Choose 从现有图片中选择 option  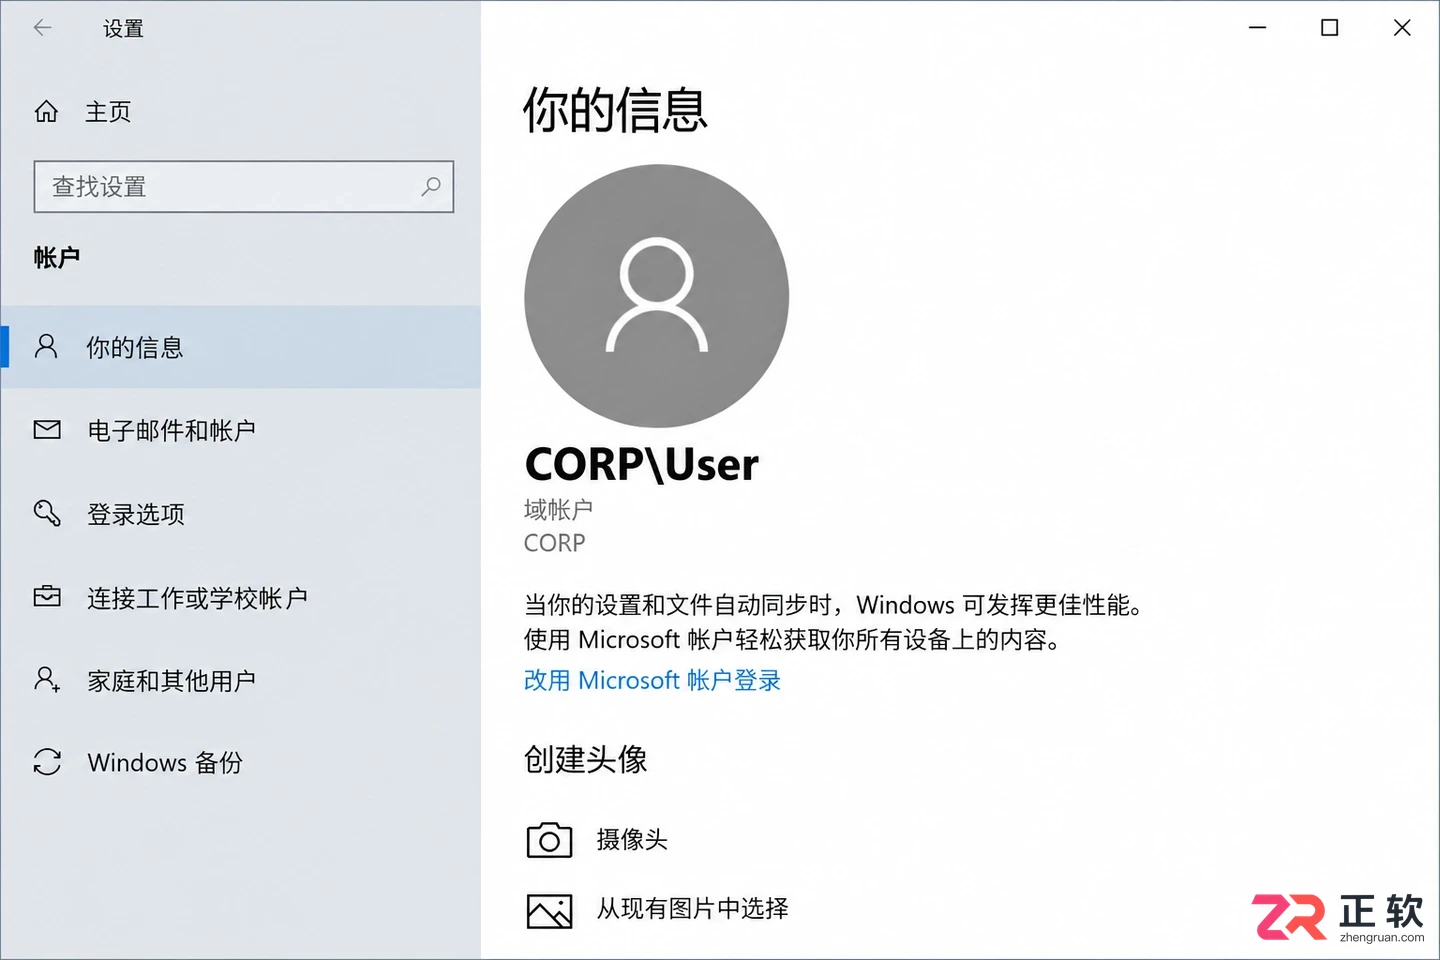(x=693, y=909)
